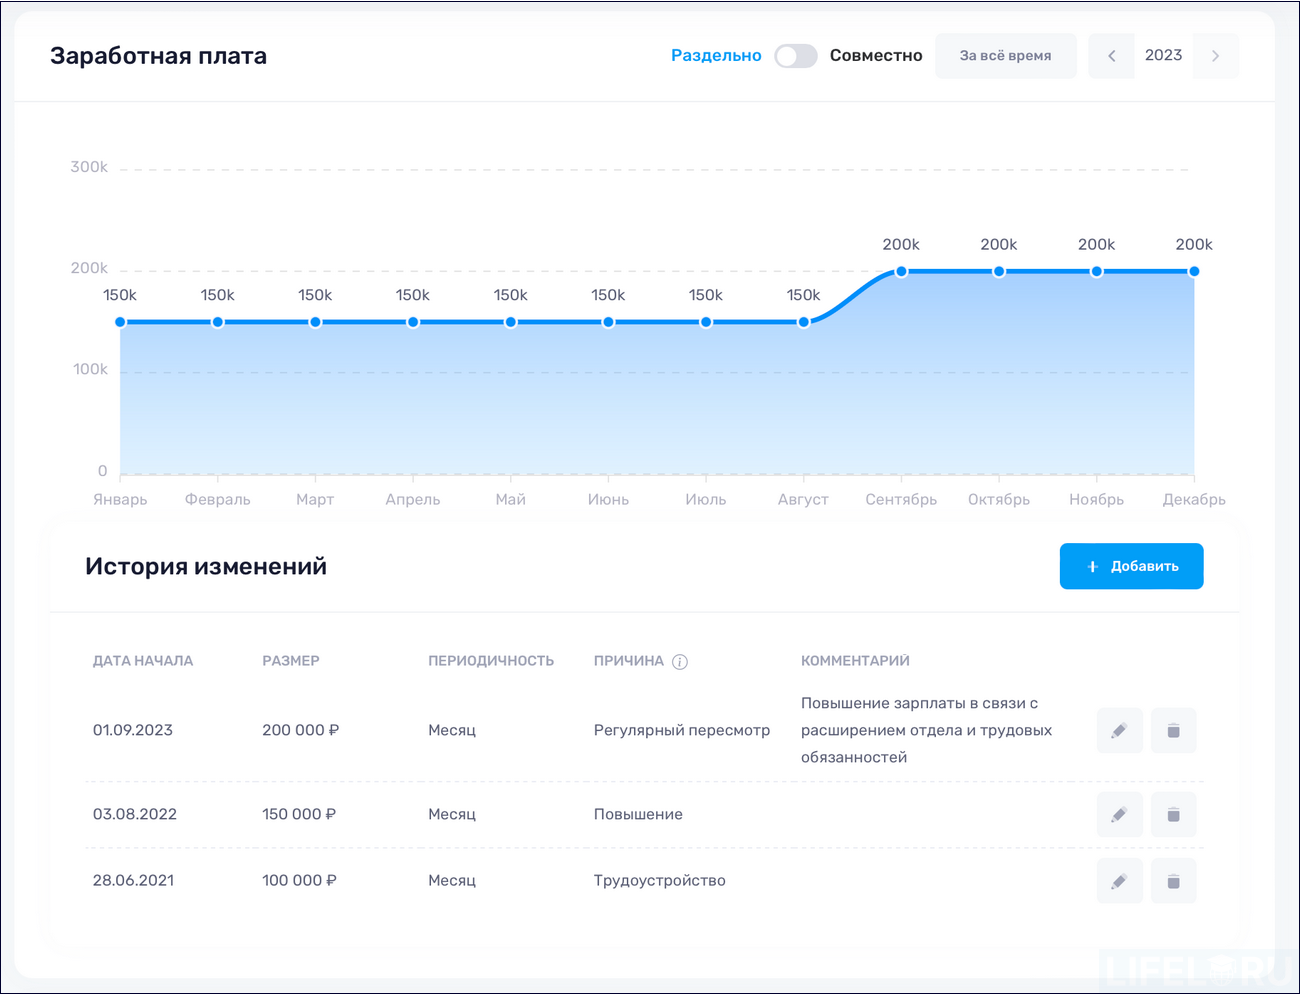The height and width of the screenshot is (994, 1300).
Task: Click the comment about расширением отдела
Action: [926, 730]
